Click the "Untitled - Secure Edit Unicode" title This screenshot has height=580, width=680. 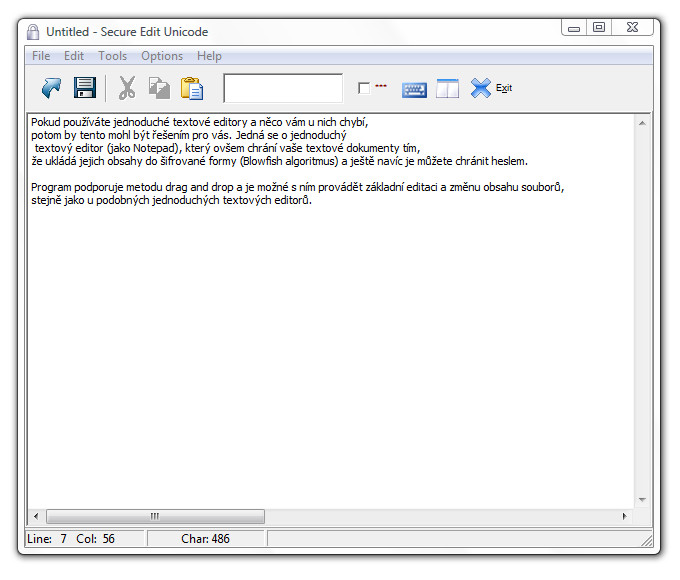coord(127,32)
